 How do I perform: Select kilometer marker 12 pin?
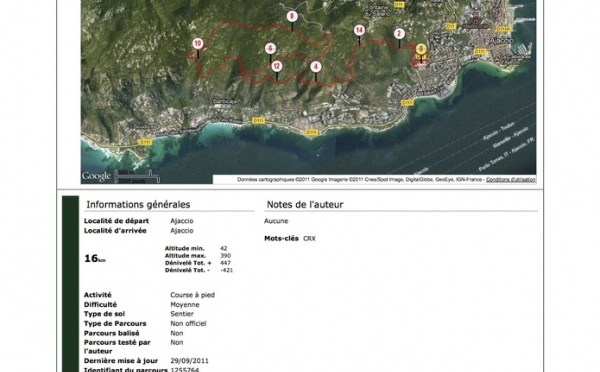277,66
